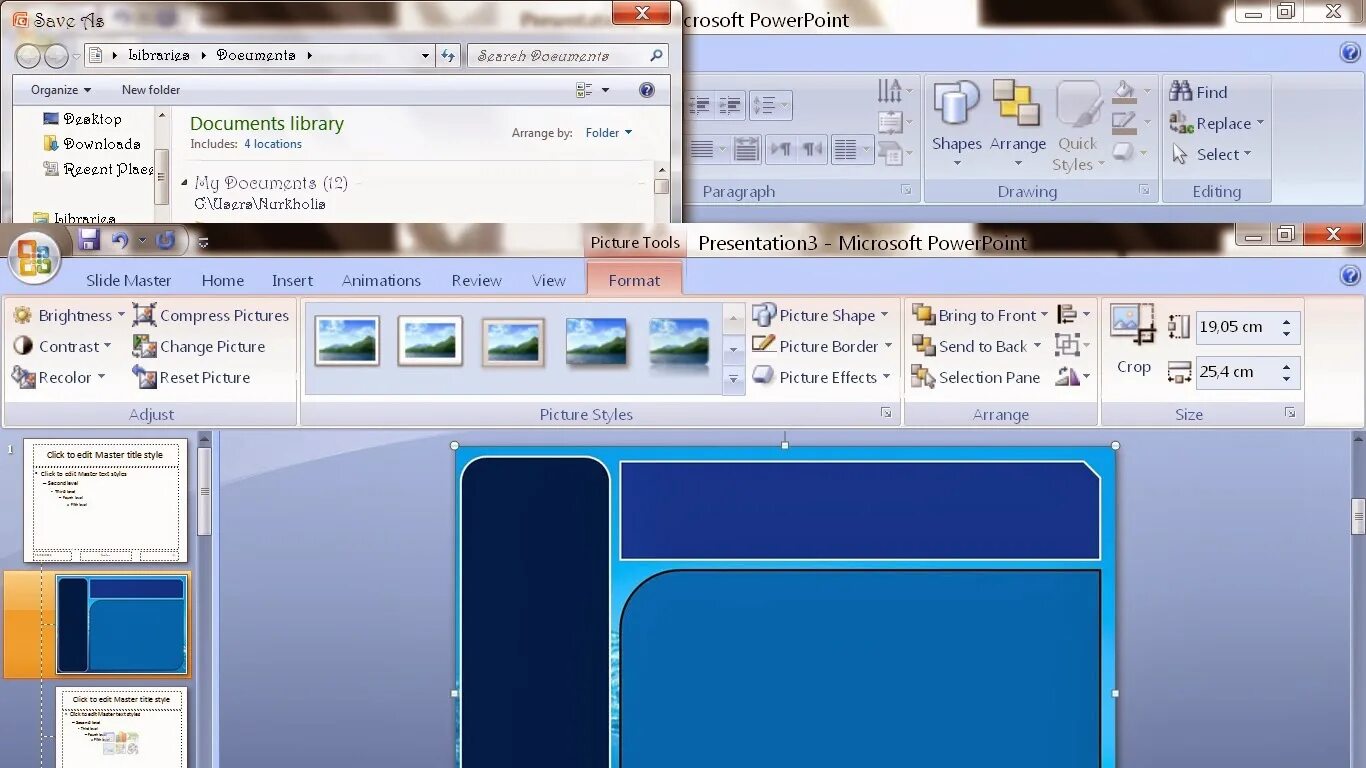Click Find in the back window Editing group

(1198, 92)
